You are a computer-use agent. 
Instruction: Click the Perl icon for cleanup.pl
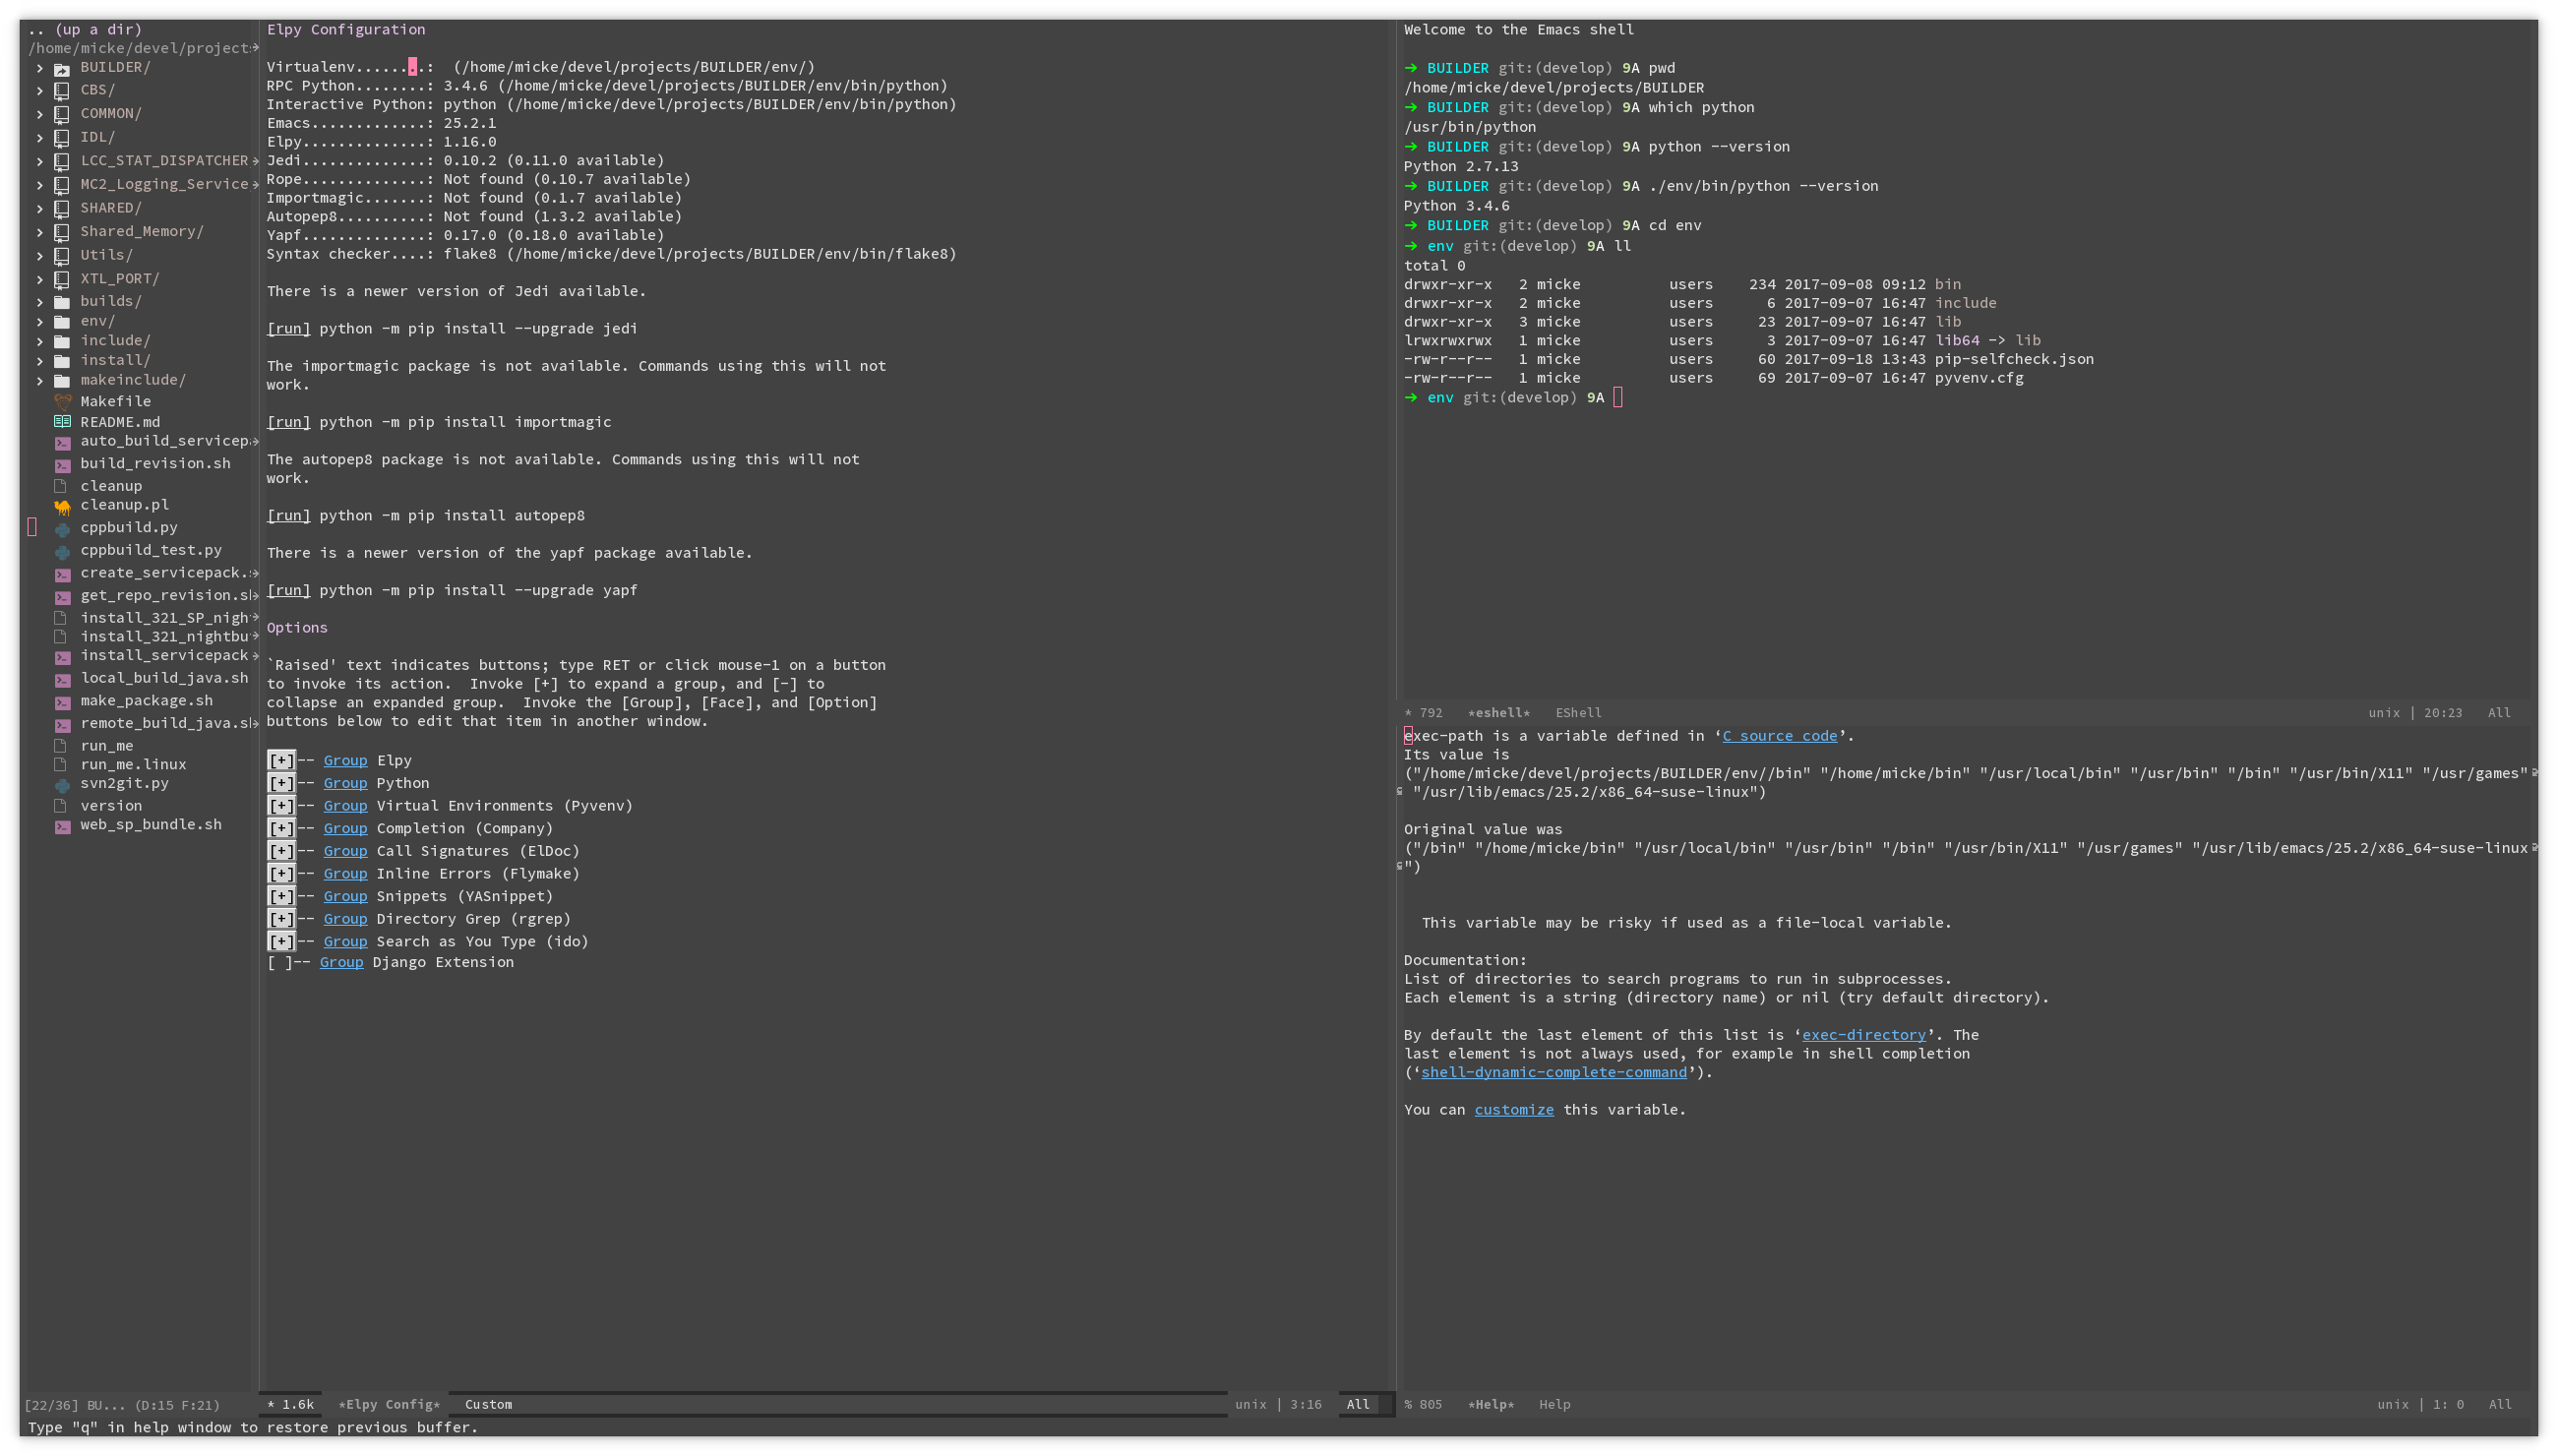(62, 505)
